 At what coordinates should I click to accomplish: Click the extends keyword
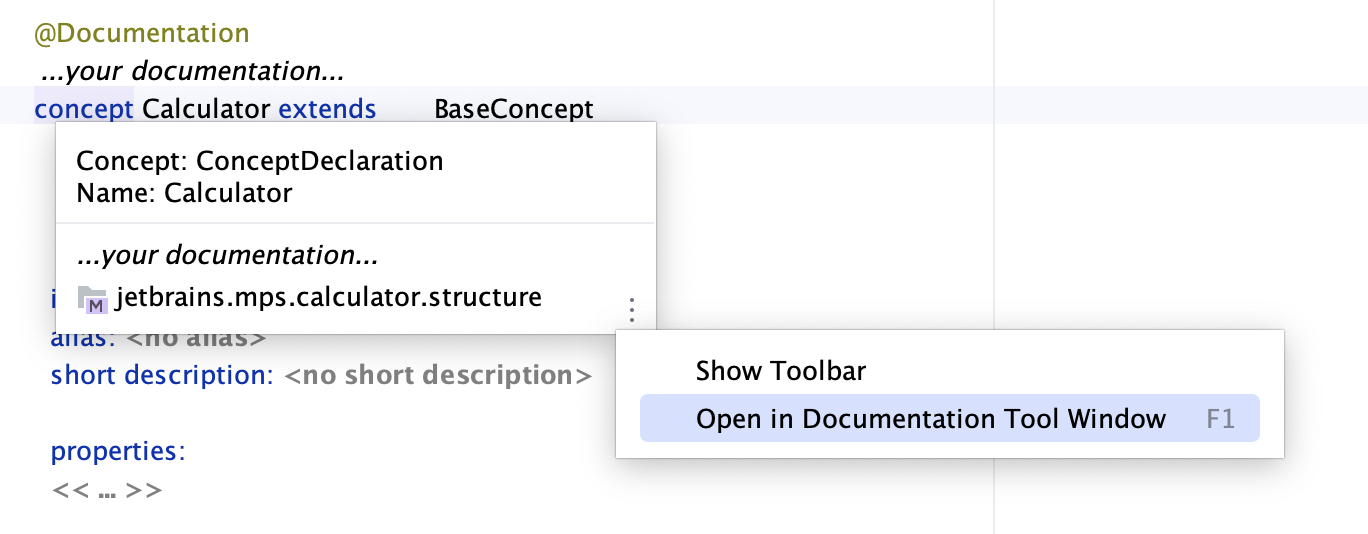327,108
